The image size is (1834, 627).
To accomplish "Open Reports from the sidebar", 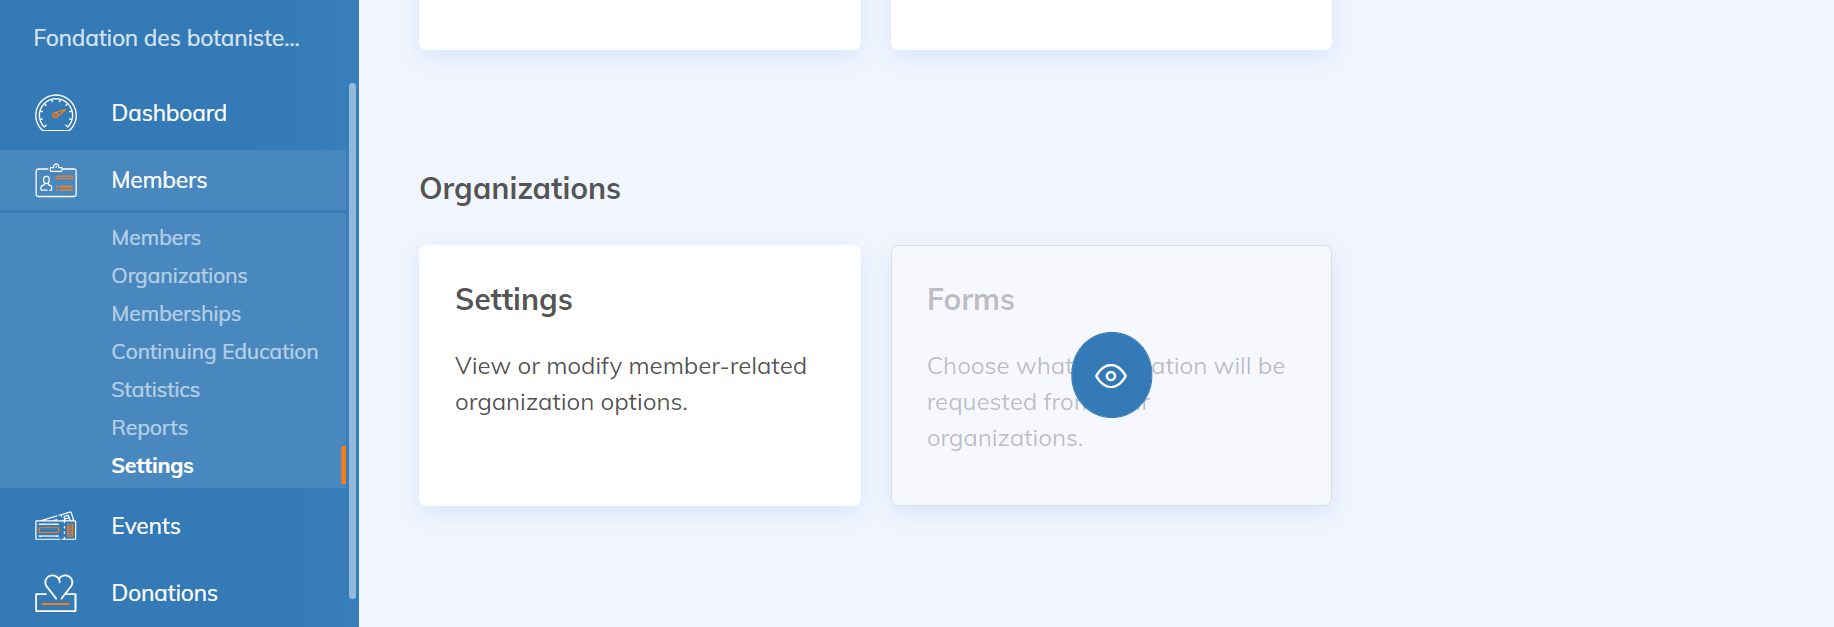I will tap(149, 428).
